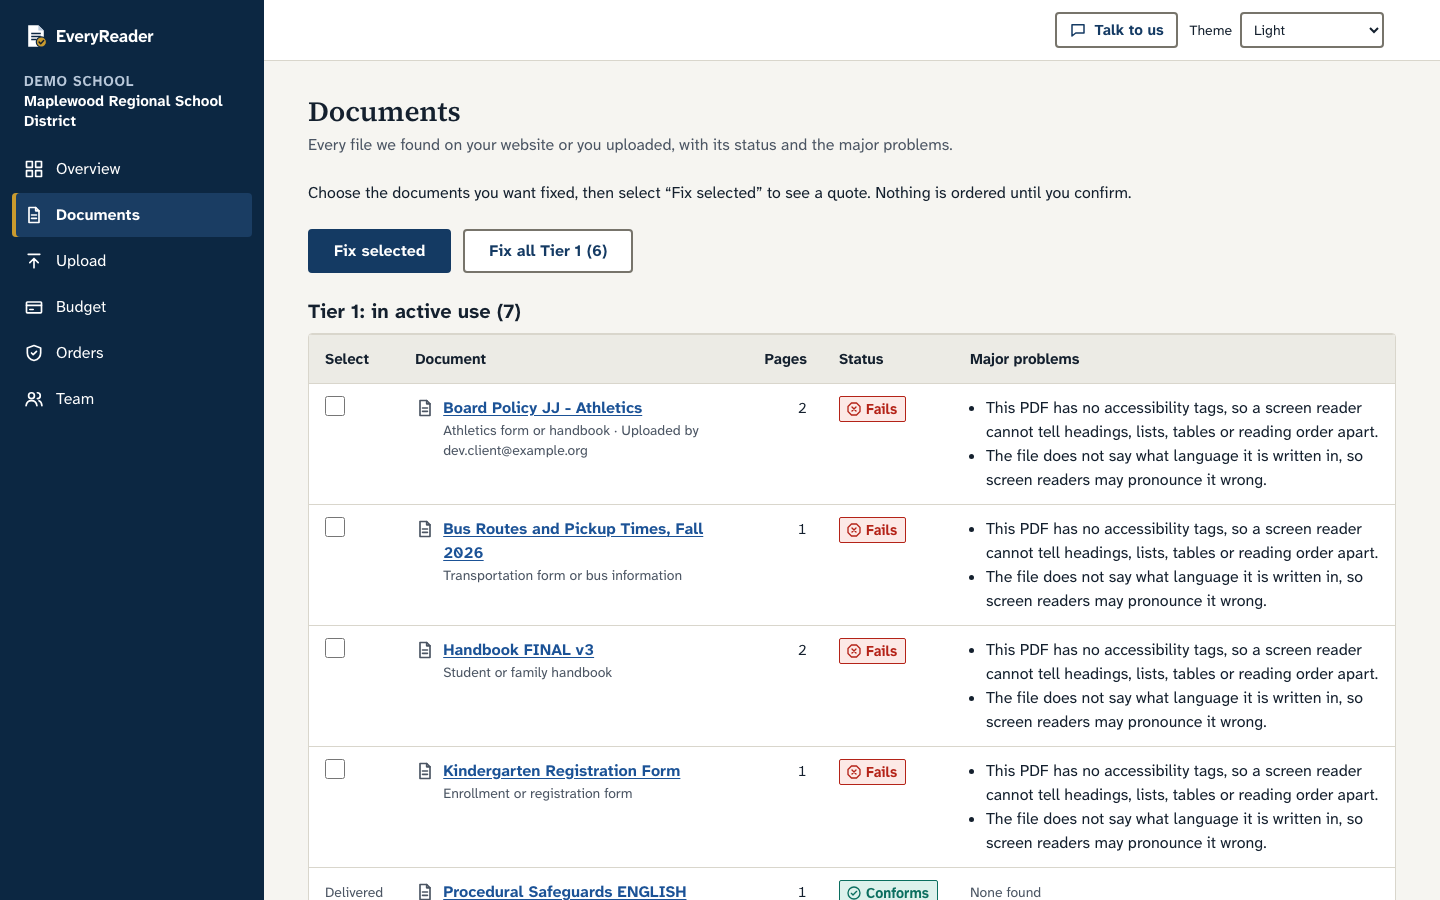Click the file icon beside Procedural Safeguards ENGLISH
This screenshot has width=1440, height=900.
point(425,892)
